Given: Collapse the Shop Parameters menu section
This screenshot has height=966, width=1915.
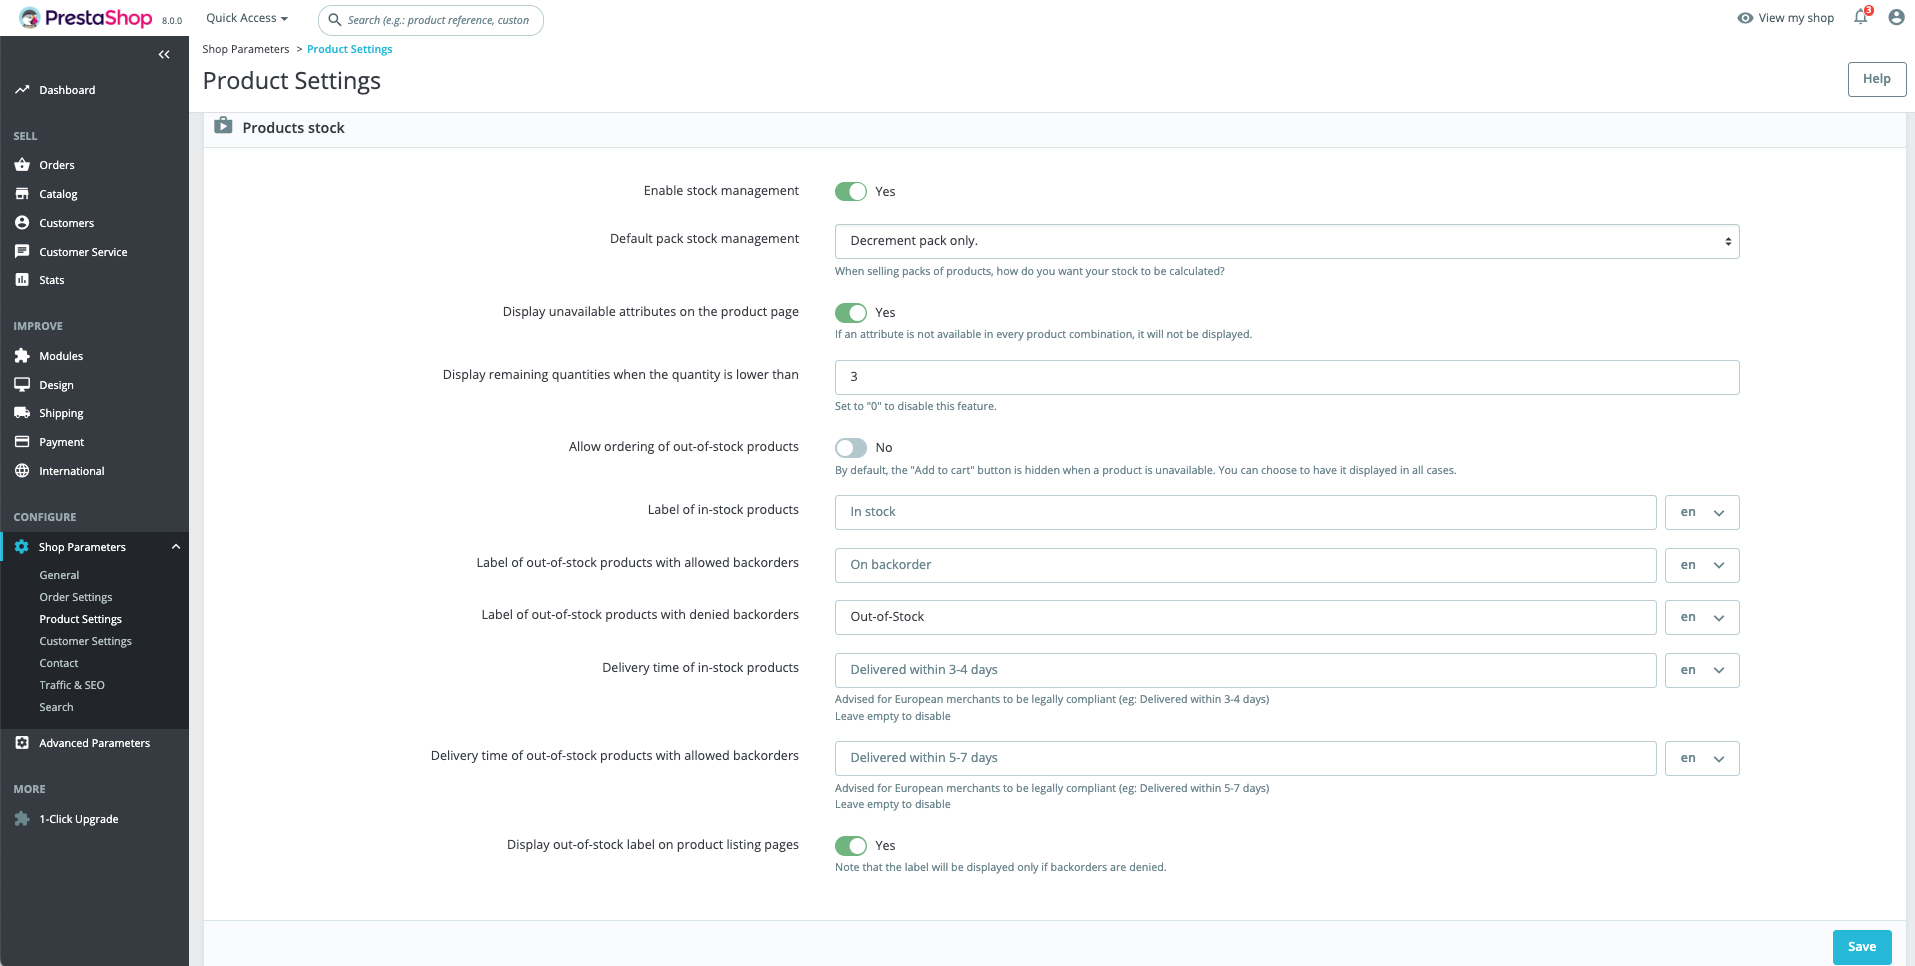Looking at the screenshot, I should pyautogui.click(x=176, y=547).
